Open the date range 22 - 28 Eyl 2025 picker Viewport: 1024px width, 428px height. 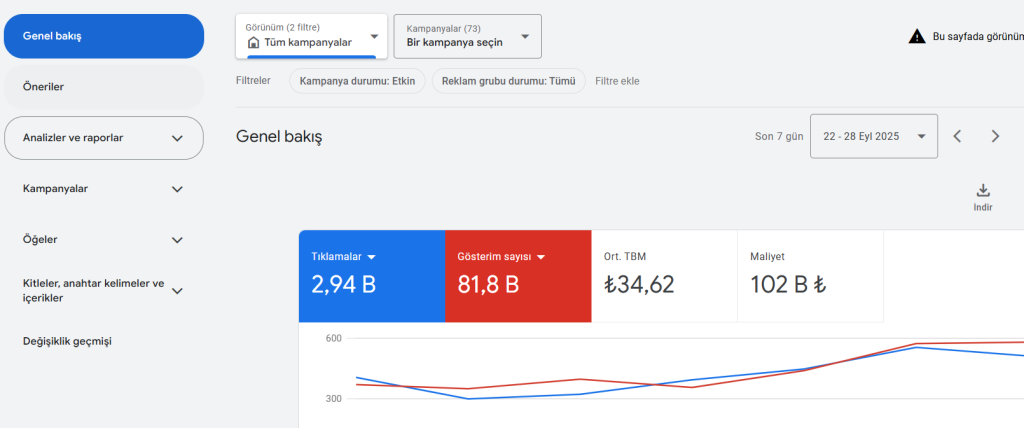[874, 136]
